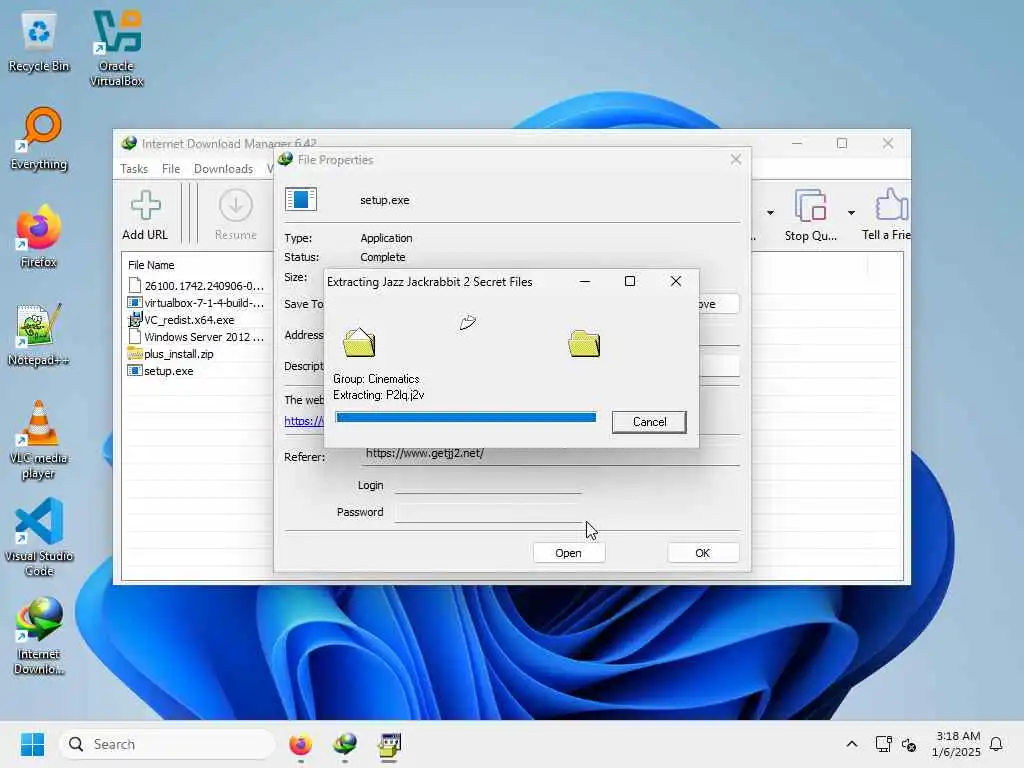Click the taskbar Search box

click(x=167, y=744)
